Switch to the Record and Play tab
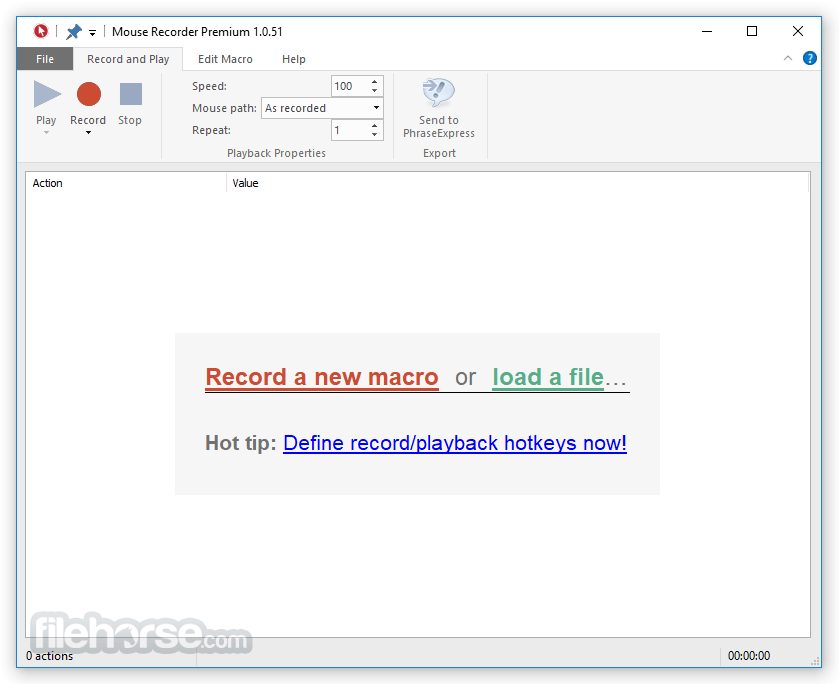 [x=128, y=59]
